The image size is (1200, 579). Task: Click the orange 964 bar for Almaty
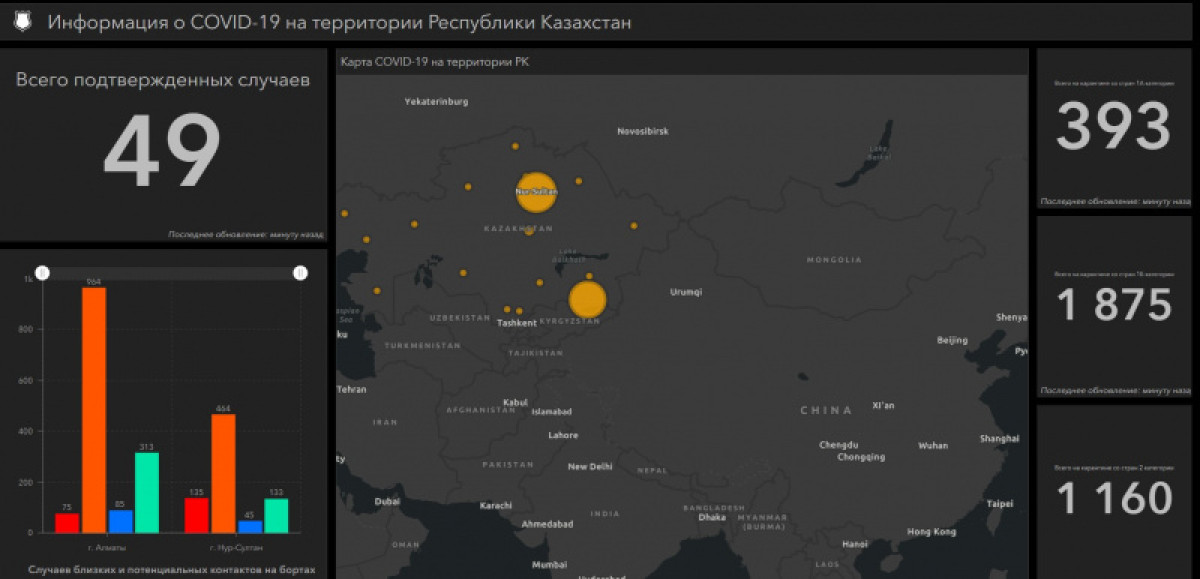[94, 410]
